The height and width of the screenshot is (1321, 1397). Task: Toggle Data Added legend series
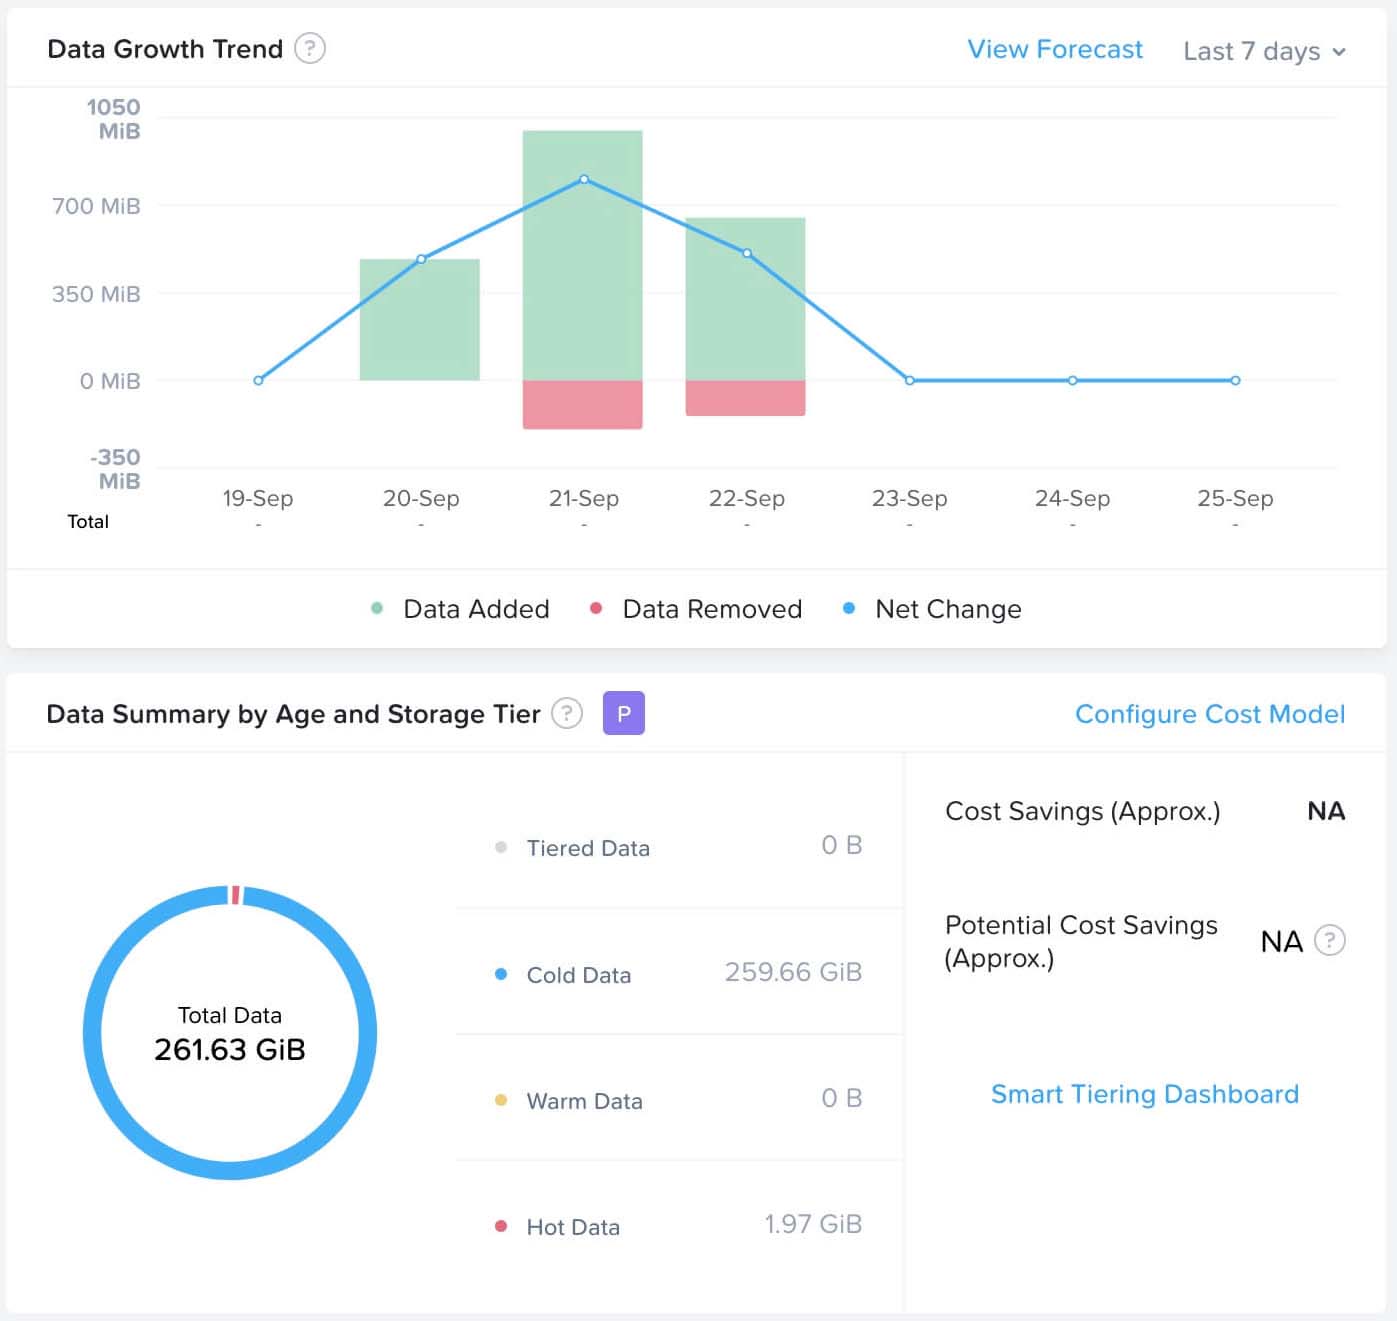coord(460,609)
